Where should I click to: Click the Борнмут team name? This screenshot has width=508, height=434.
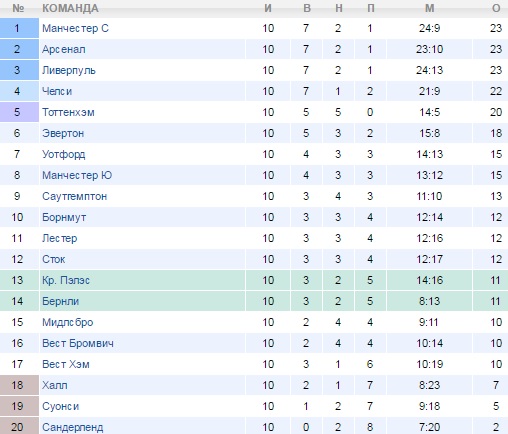click(x=64, y=217)
